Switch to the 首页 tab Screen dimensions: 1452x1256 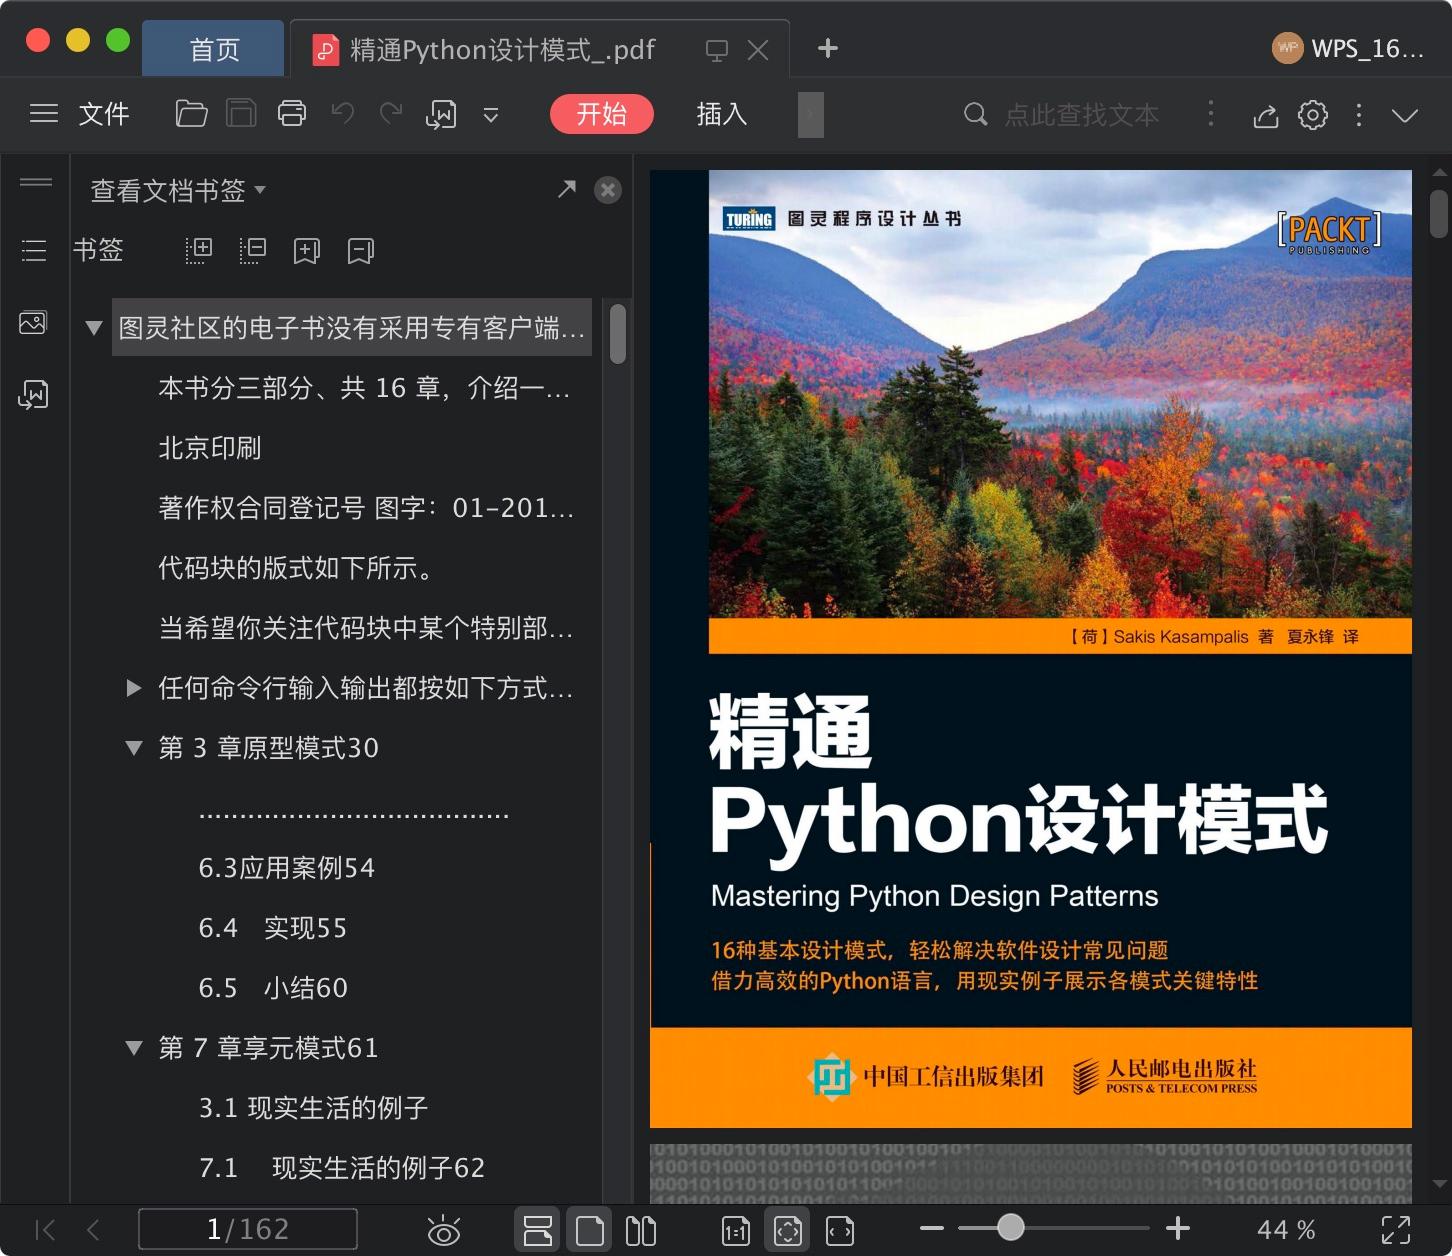(x=214, y=49)
